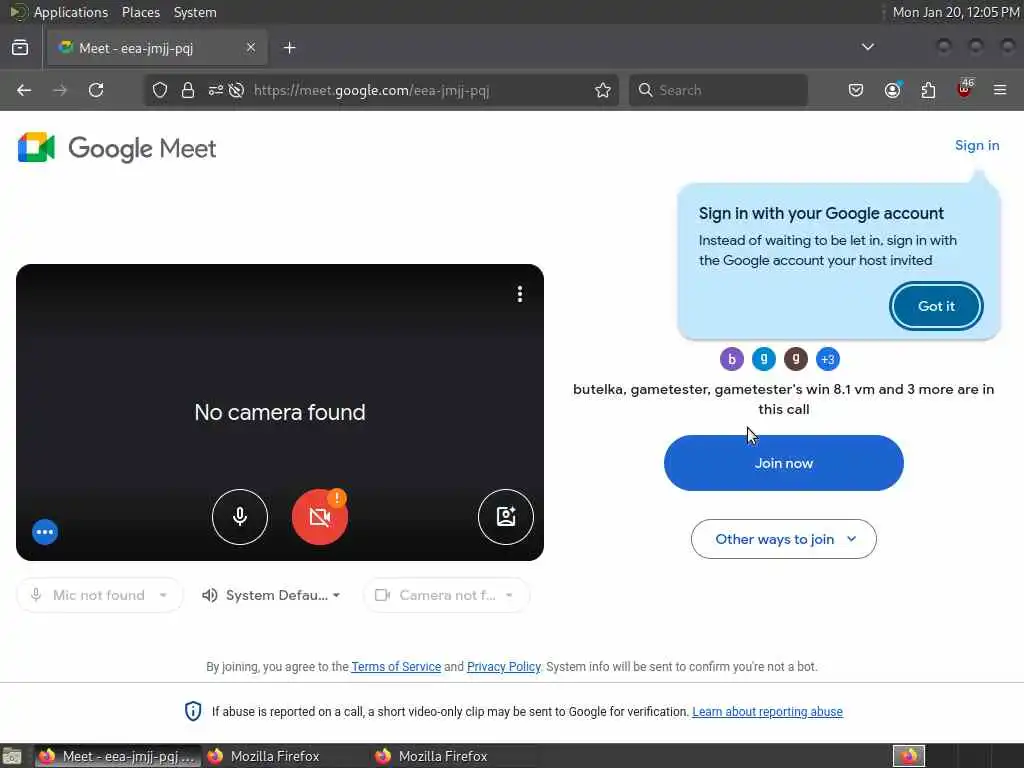This screenshot has height=768, width=1024.
Task: Open the 'System Defau...' speaker dropdown
Action: (x=272, y=595)
